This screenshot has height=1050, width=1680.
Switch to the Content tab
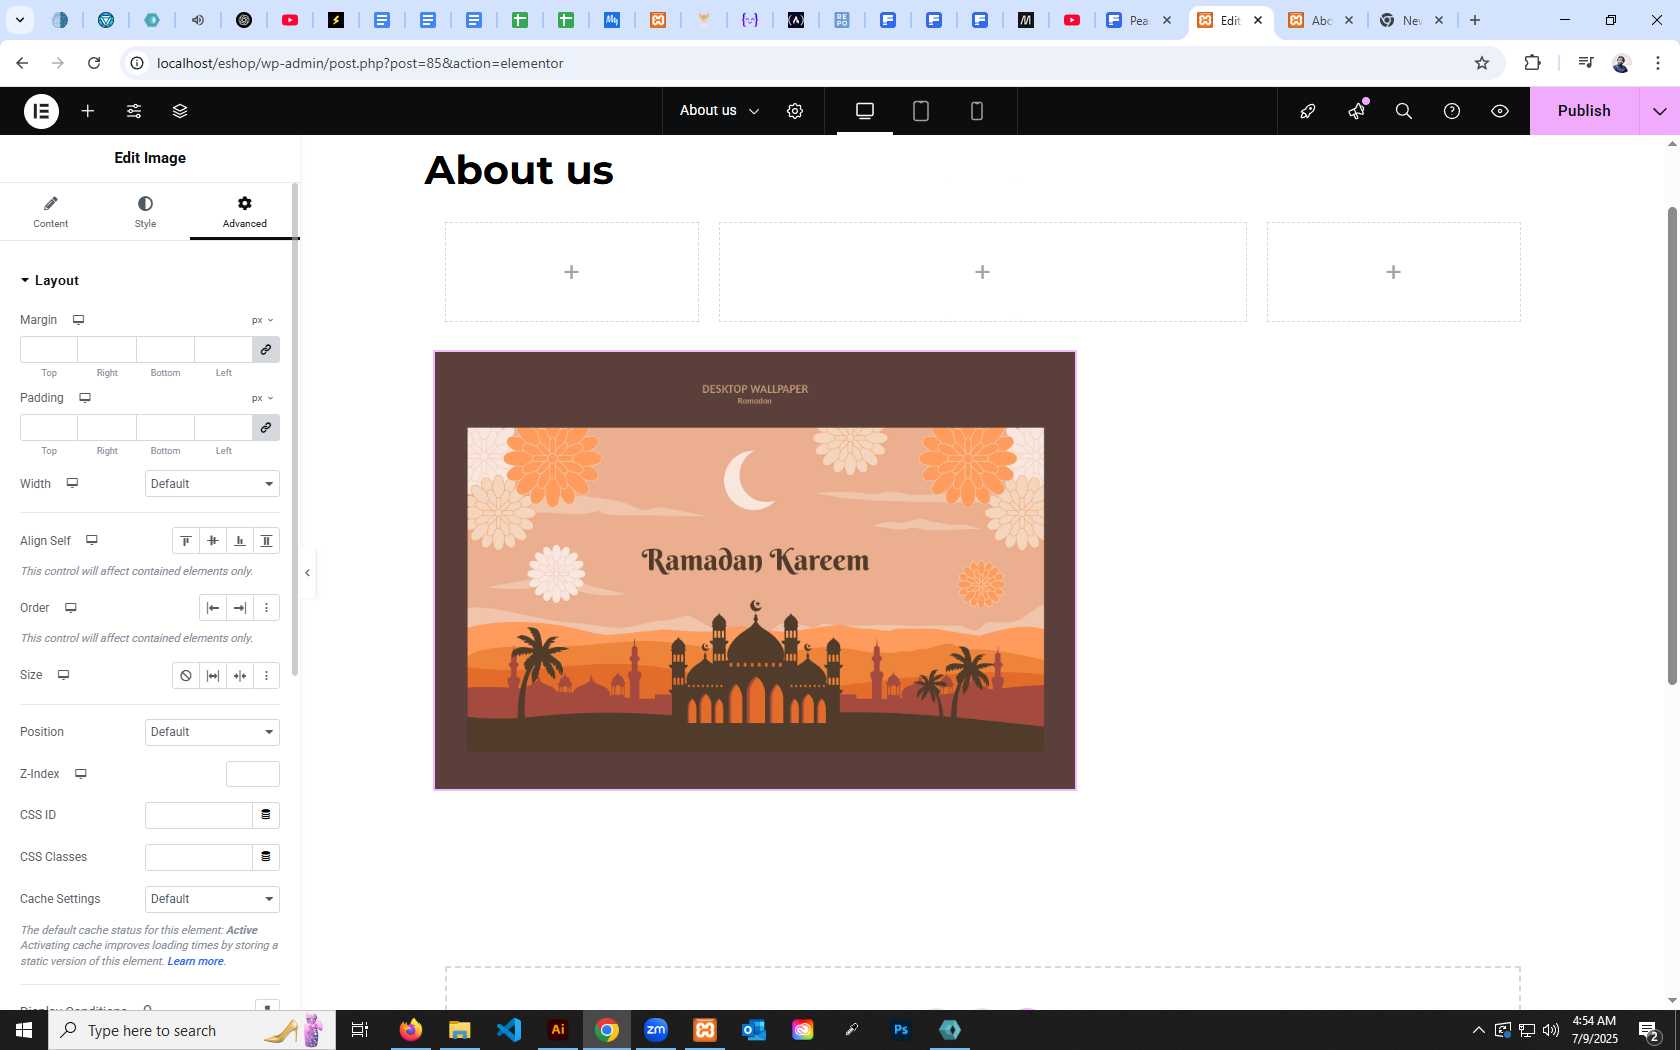[x=50, y=212]
